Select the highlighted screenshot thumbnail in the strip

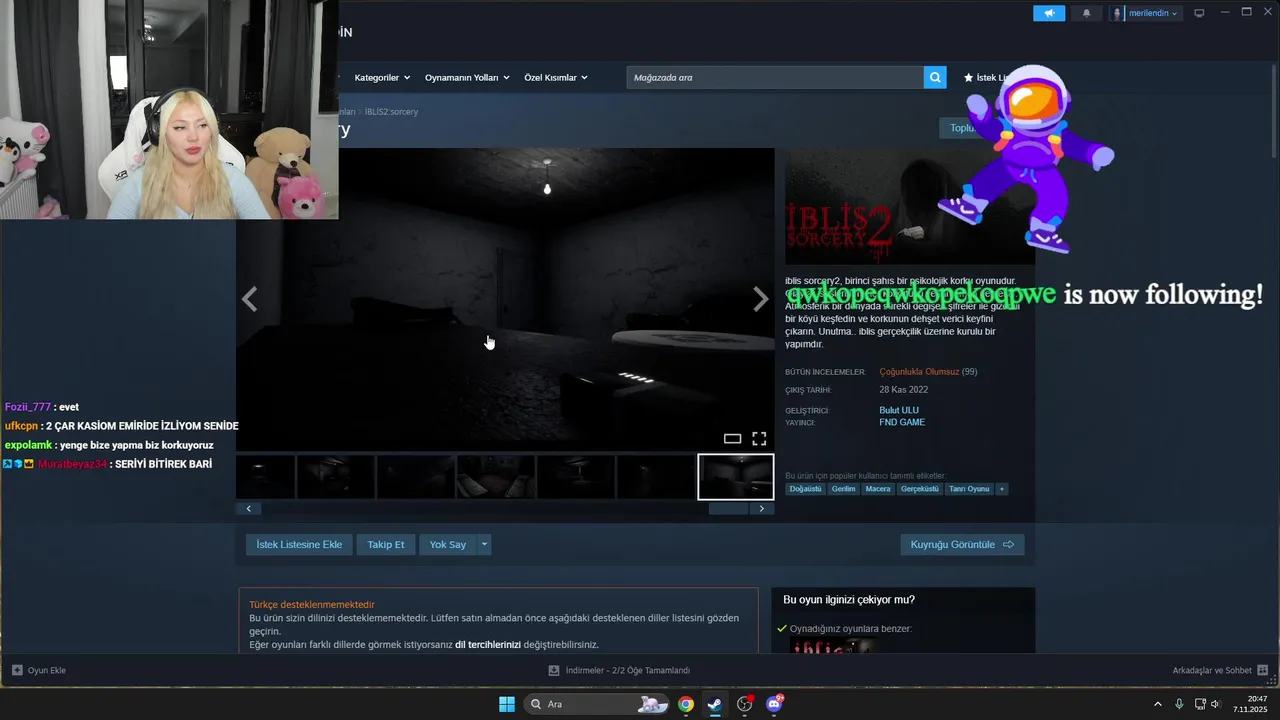coord(736,477)
